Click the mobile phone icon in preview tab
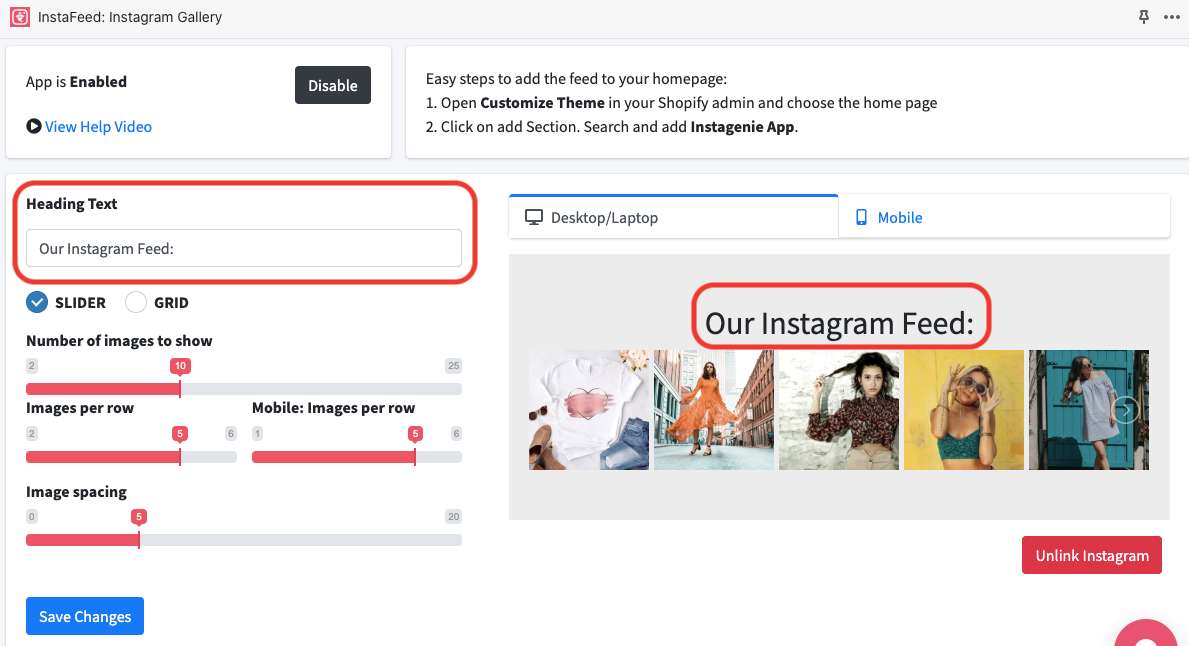This screenshot has height=646, width=1189. [x=862, y=217]
